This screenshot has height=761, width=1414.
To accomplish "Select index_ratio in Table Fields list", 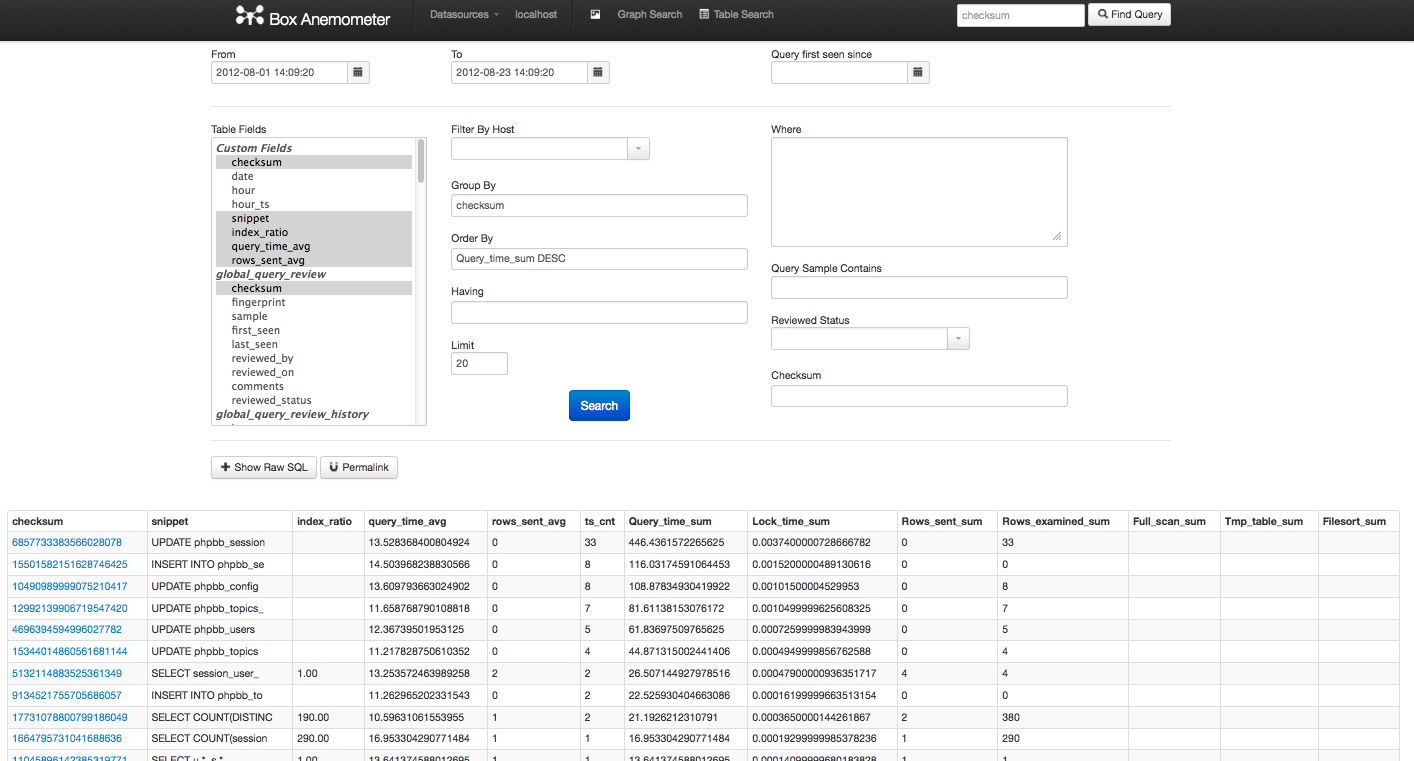I will pos(259,232).
